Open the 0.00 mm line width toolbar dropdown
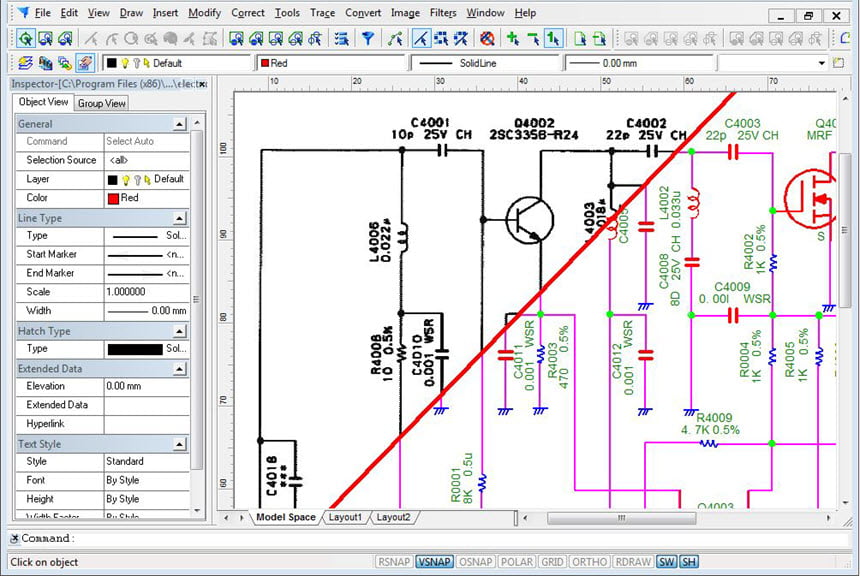Viewport: 860px width, 576px height. tap(639, 63)
